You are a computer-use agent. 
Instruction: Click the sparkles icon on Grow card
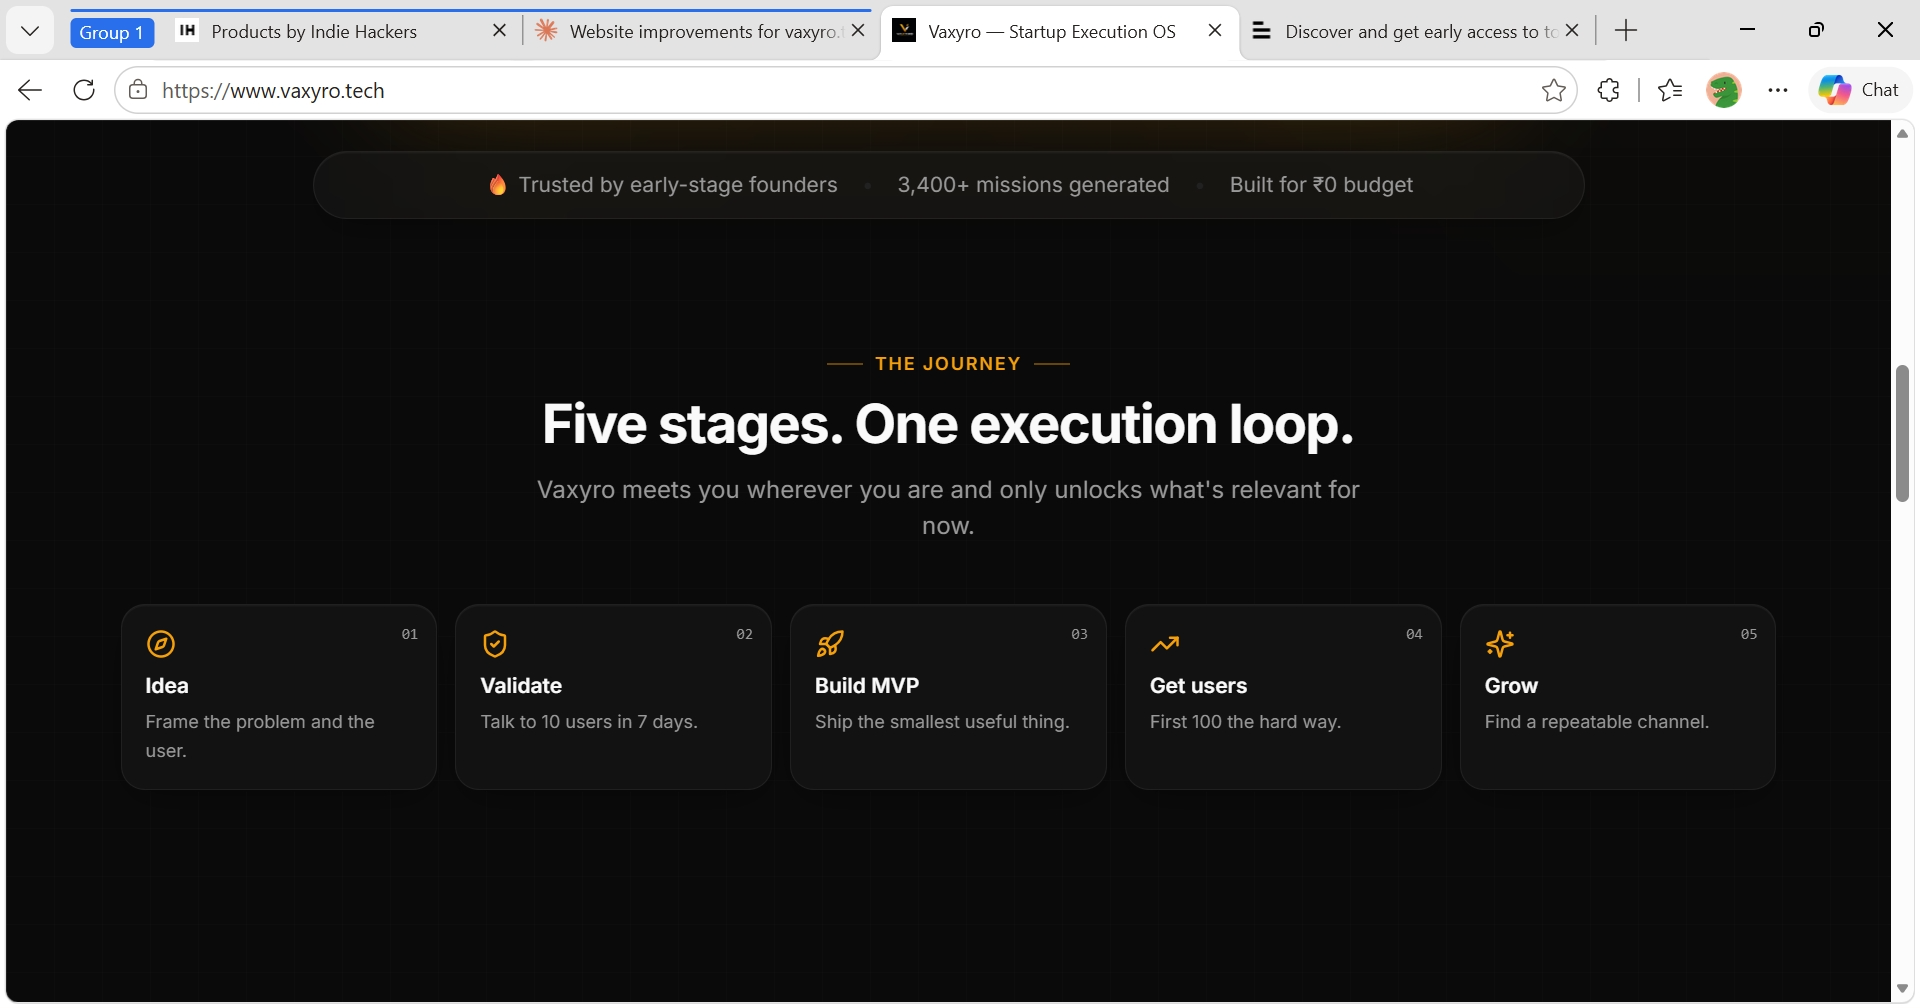[x=1500, y=644]
